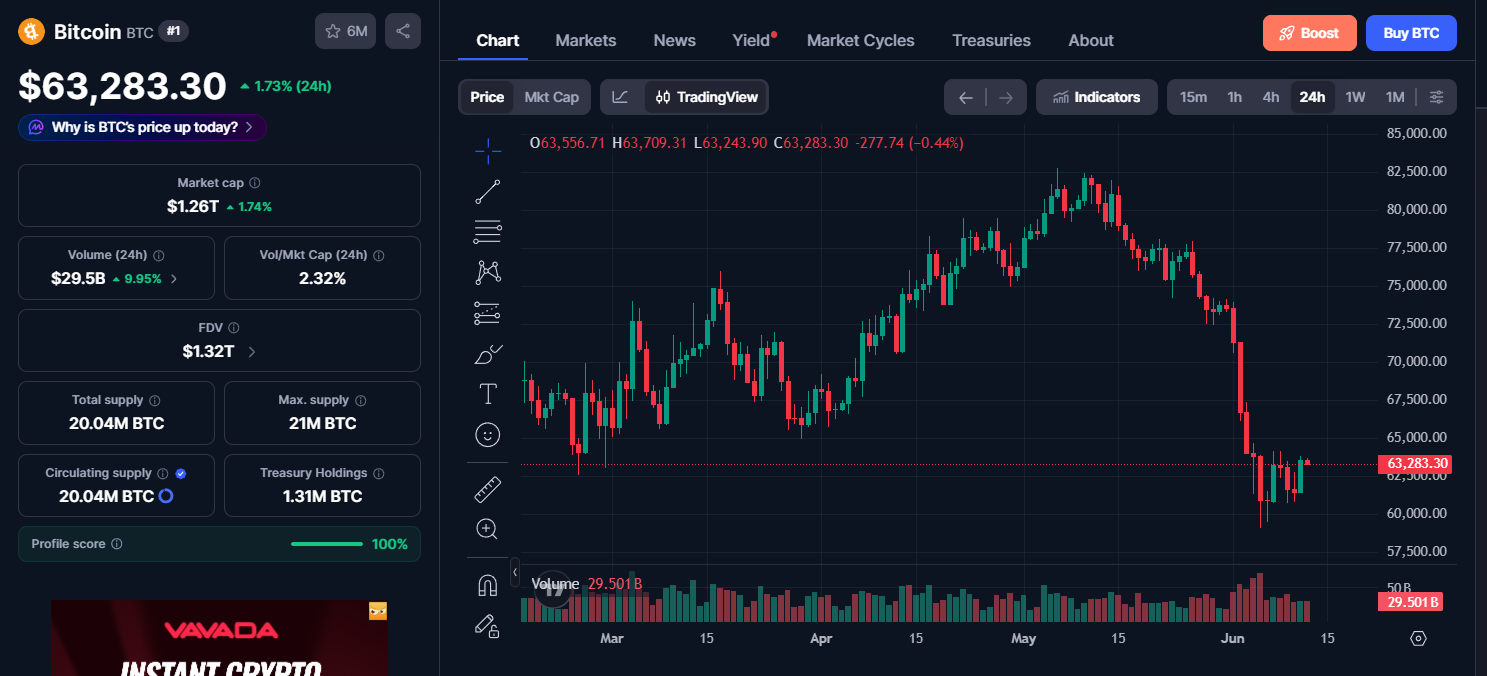1487x676 pixels.
Task: Select the crosshair cursor tool
Action: click(488, 150)
